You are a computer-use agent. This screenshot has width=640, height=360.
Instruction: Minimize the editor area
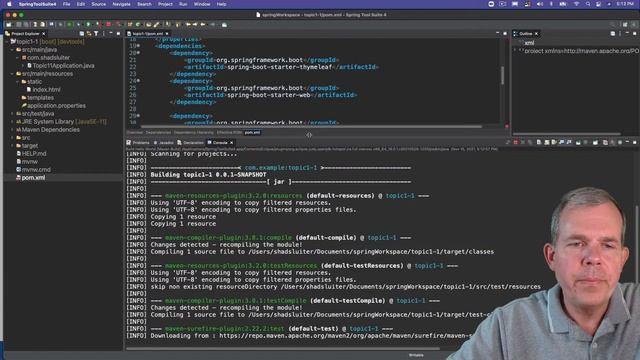[498, 33]
